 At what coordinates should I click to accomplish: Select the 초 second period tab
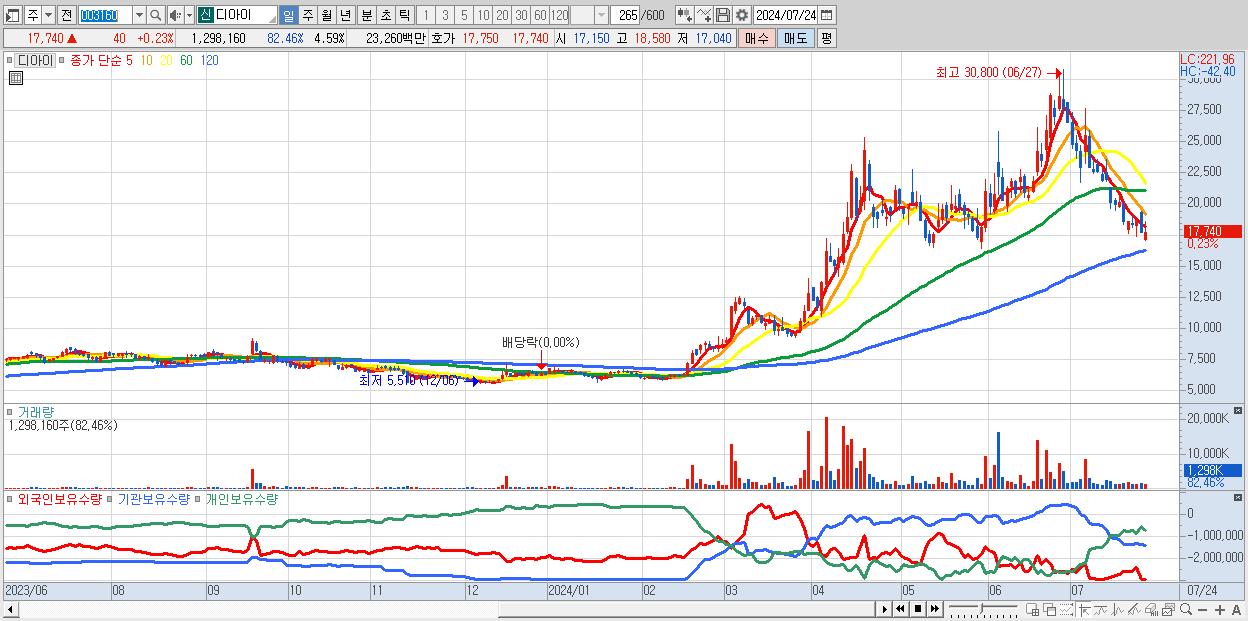point(385,15)
